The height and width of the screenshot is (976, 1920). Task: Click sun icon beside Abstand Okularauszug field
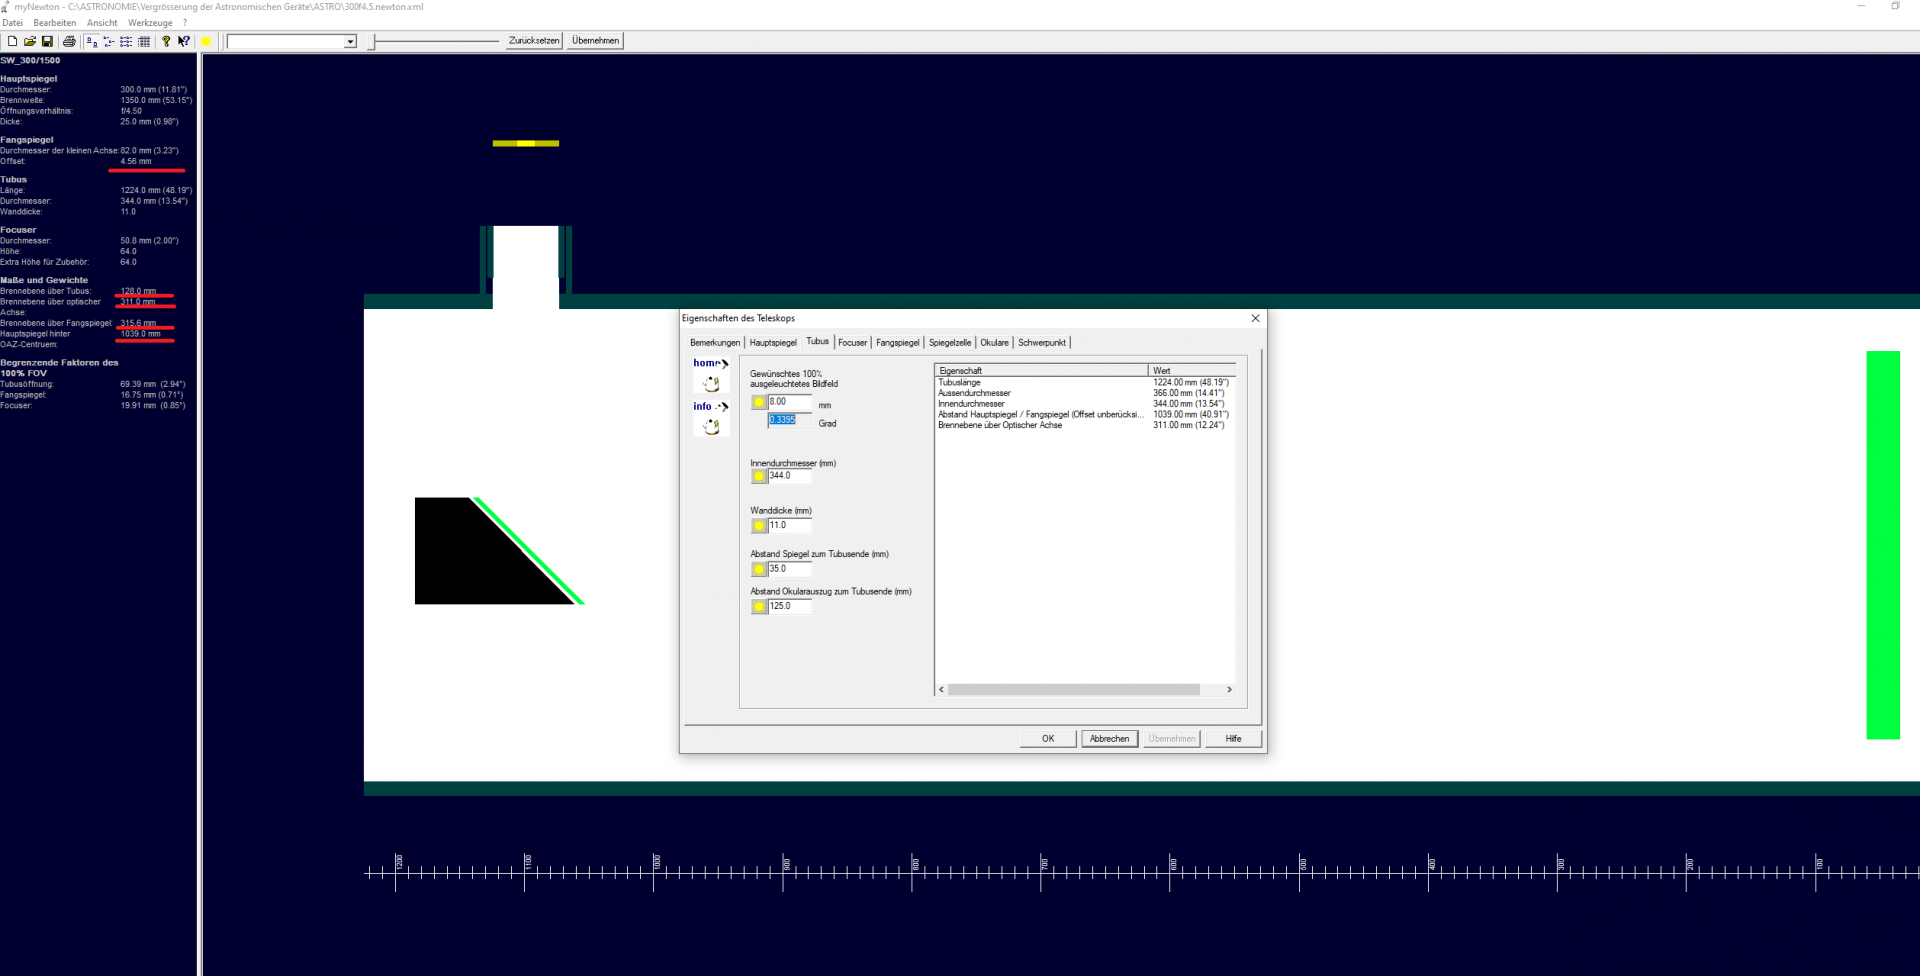pyautogui.click(x=759, y=606)
